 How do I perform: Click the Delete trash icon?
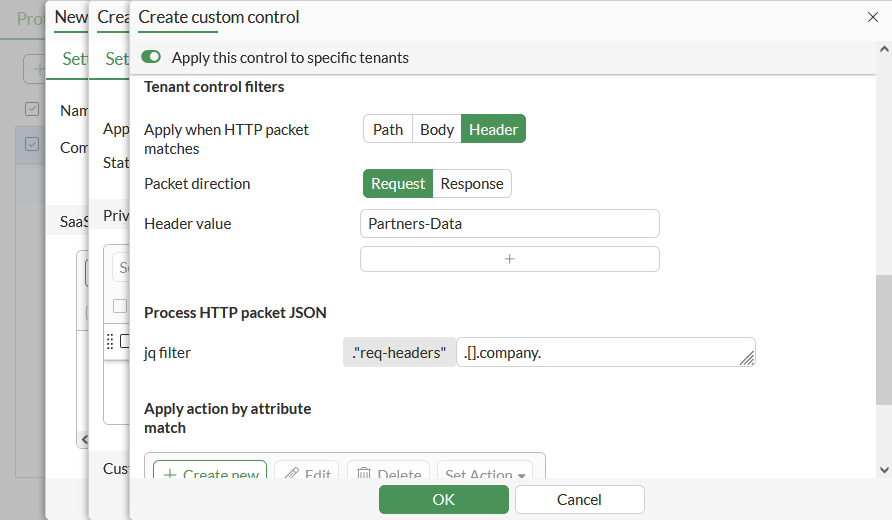click(x=365, y=475)
